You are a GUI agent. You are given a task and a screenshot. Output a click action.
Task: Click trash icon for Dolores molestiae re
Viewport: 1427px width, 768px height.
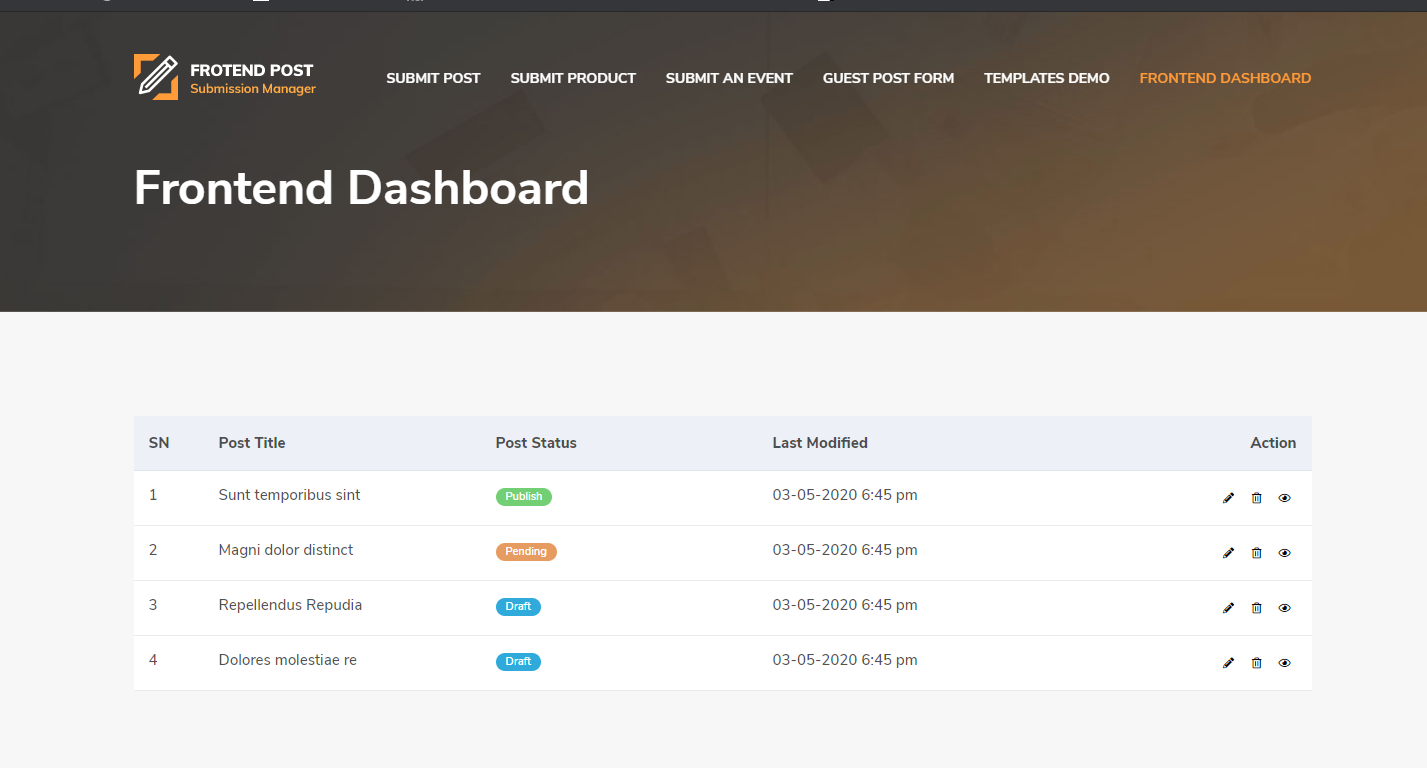[1257, 663]
